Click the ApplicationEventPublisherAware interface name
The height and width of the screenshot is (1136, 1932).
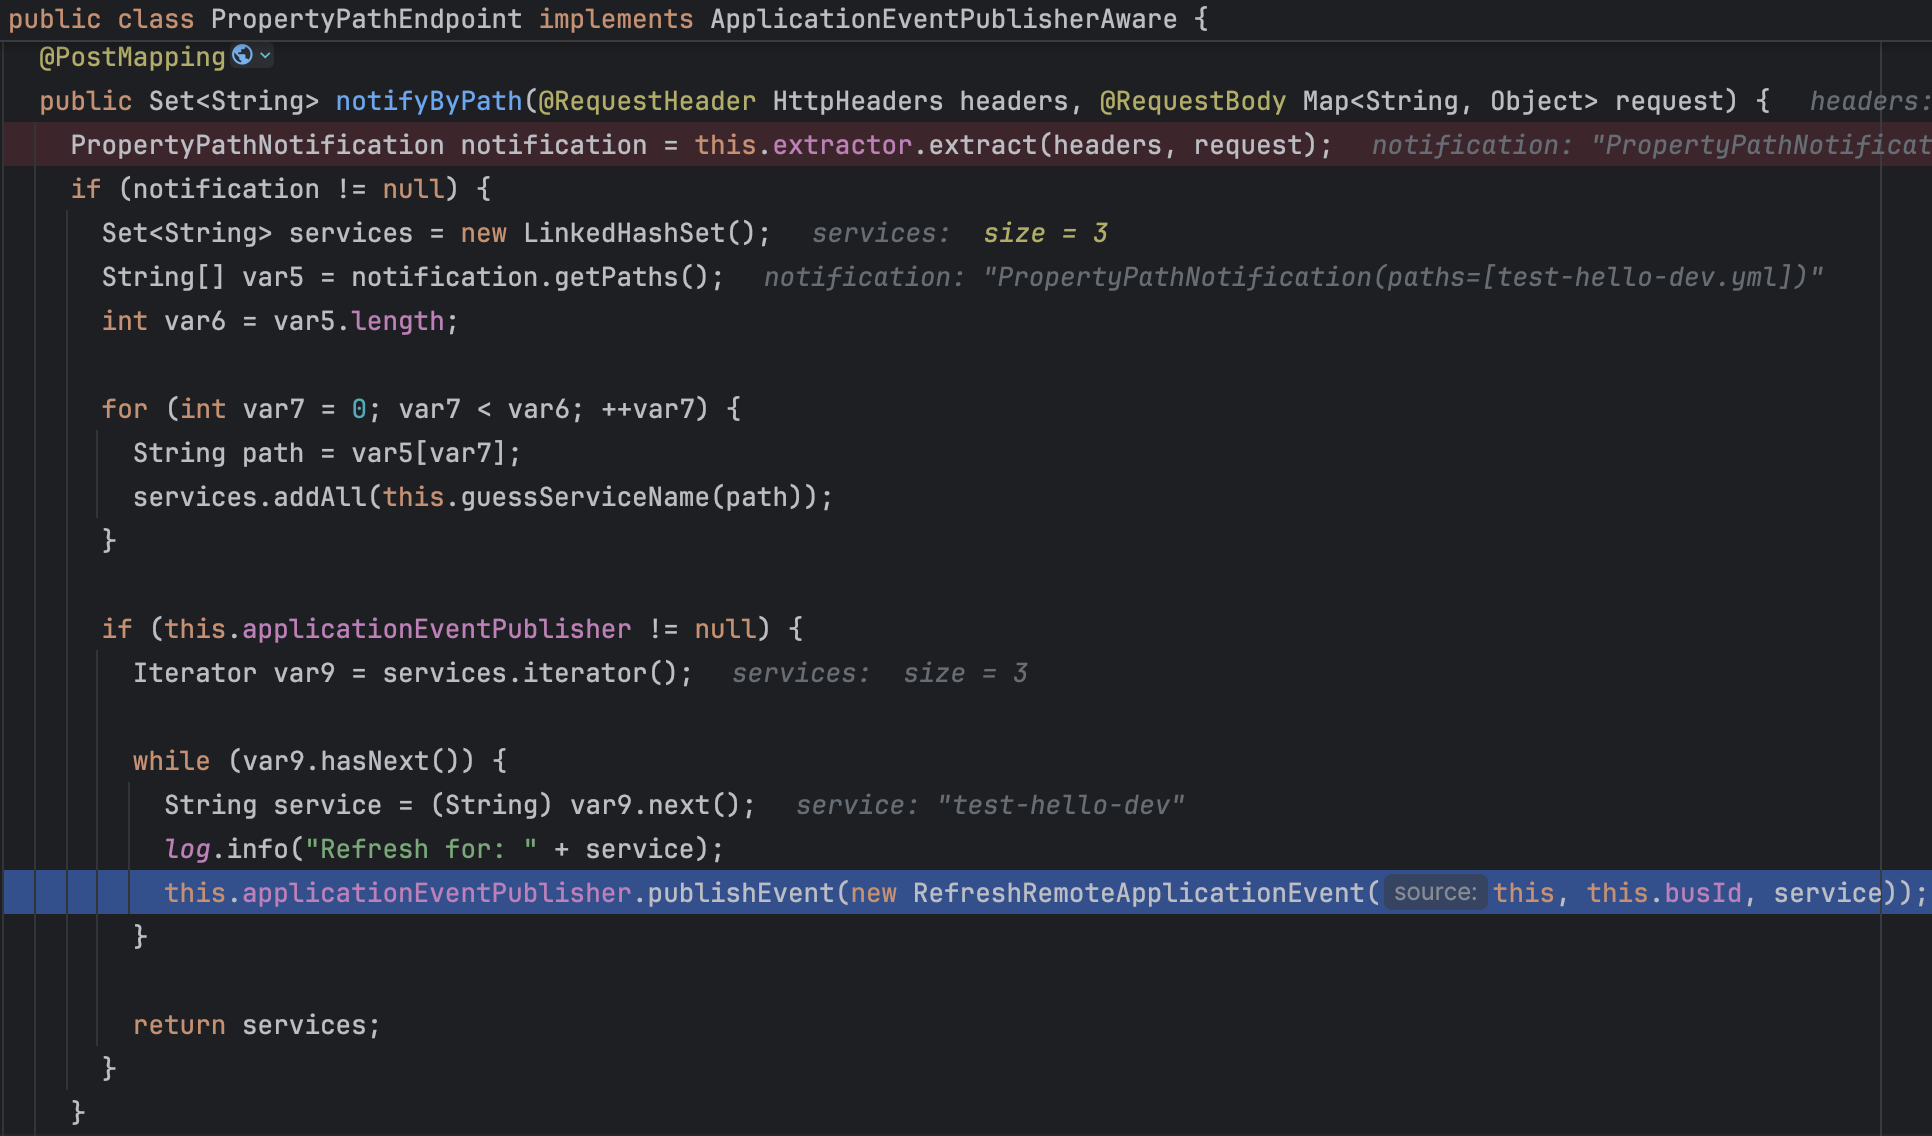pyautogui.click(x=943, y=19)
